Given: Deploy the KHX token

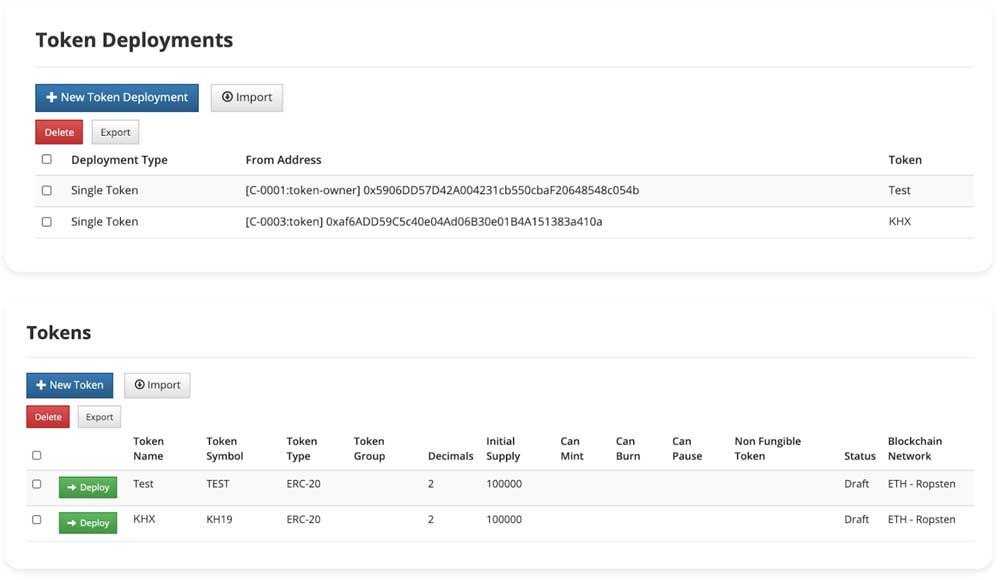Looking at the screenshot, I should tap(88, 523).
